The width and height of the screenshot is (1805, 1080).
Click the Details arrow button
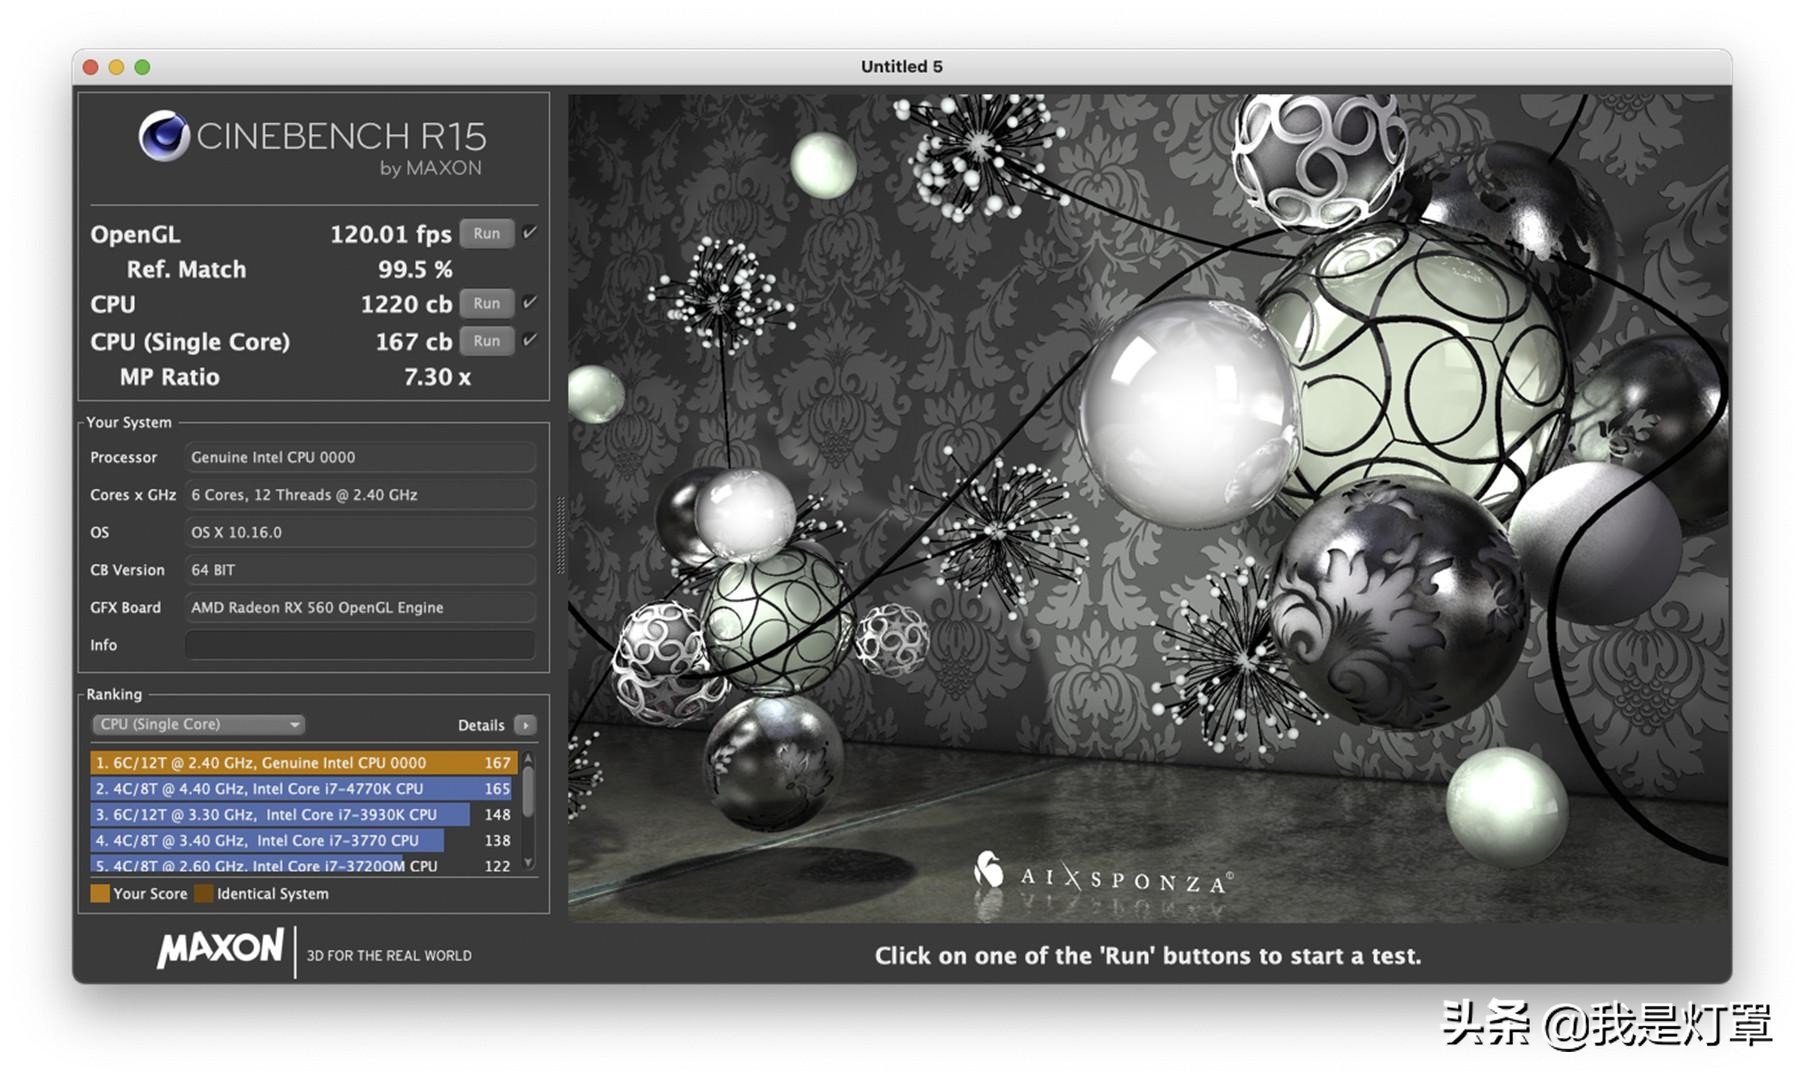(x=525, y=725)
